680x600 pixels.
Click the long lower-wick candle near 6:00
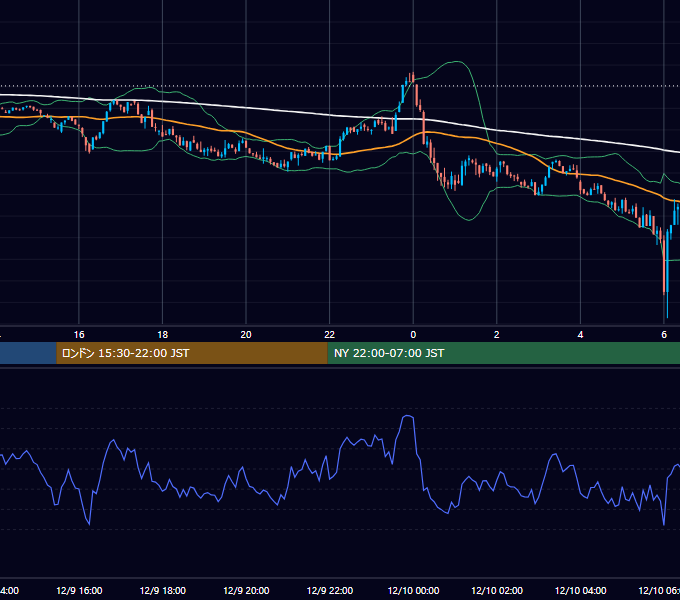pyautogui.click(x=667, y=273)
